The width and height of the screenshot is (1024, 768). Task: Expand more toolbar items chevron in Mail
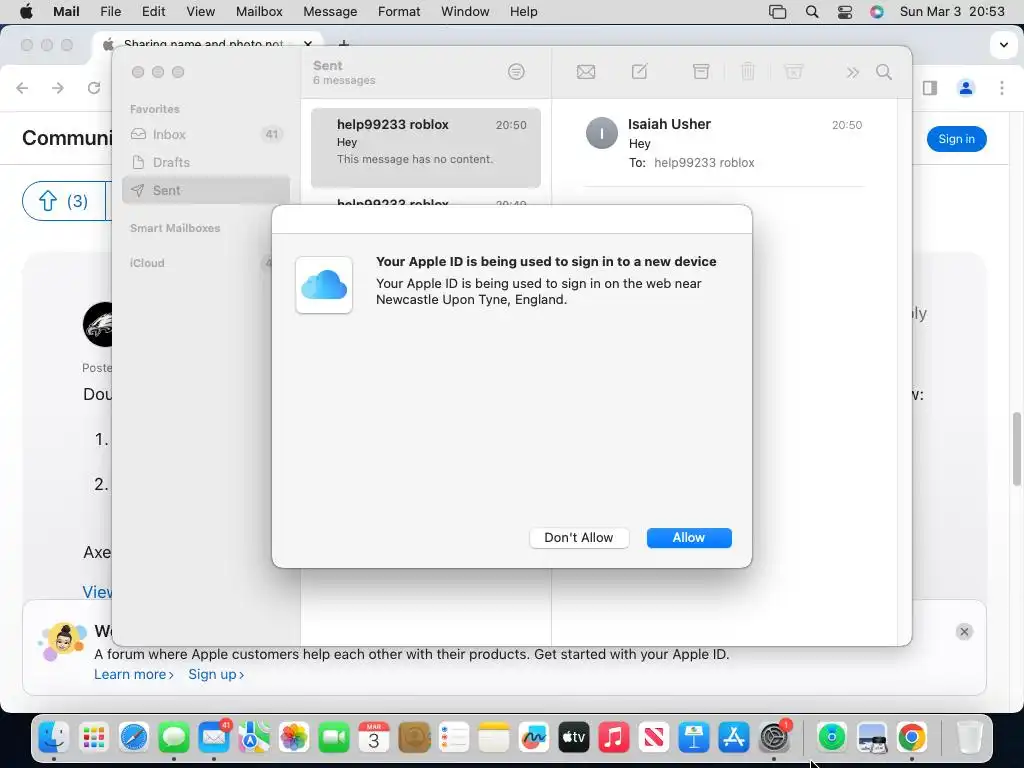(x=852, y=72)
